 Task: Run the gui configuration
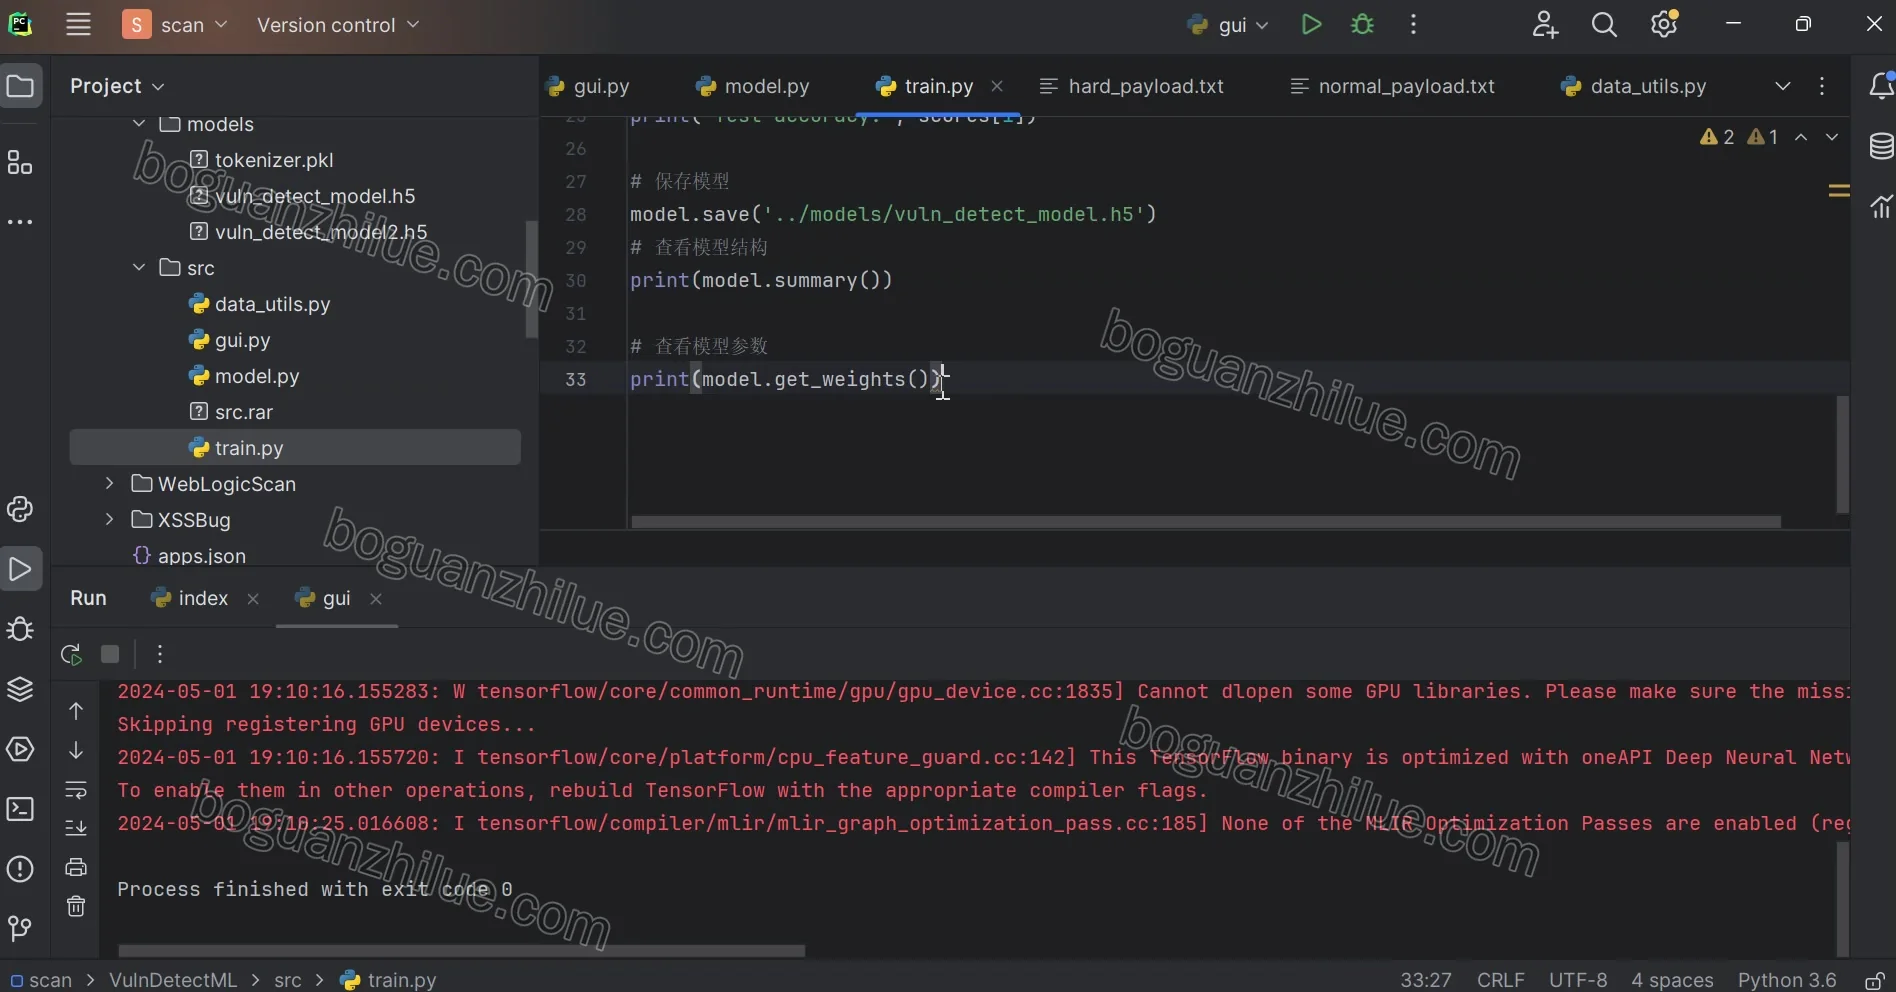1311,25
